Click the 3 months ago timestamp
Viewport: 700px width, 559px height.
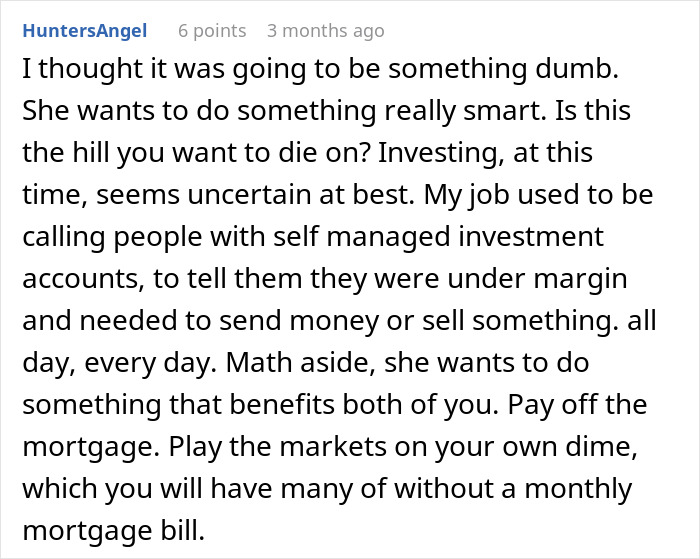click(325, 31)
